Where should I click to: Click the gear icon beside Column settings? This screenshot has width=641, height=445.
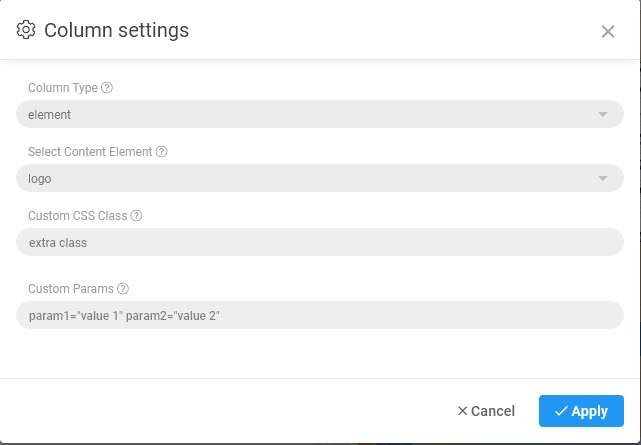(x=26, y=30)
